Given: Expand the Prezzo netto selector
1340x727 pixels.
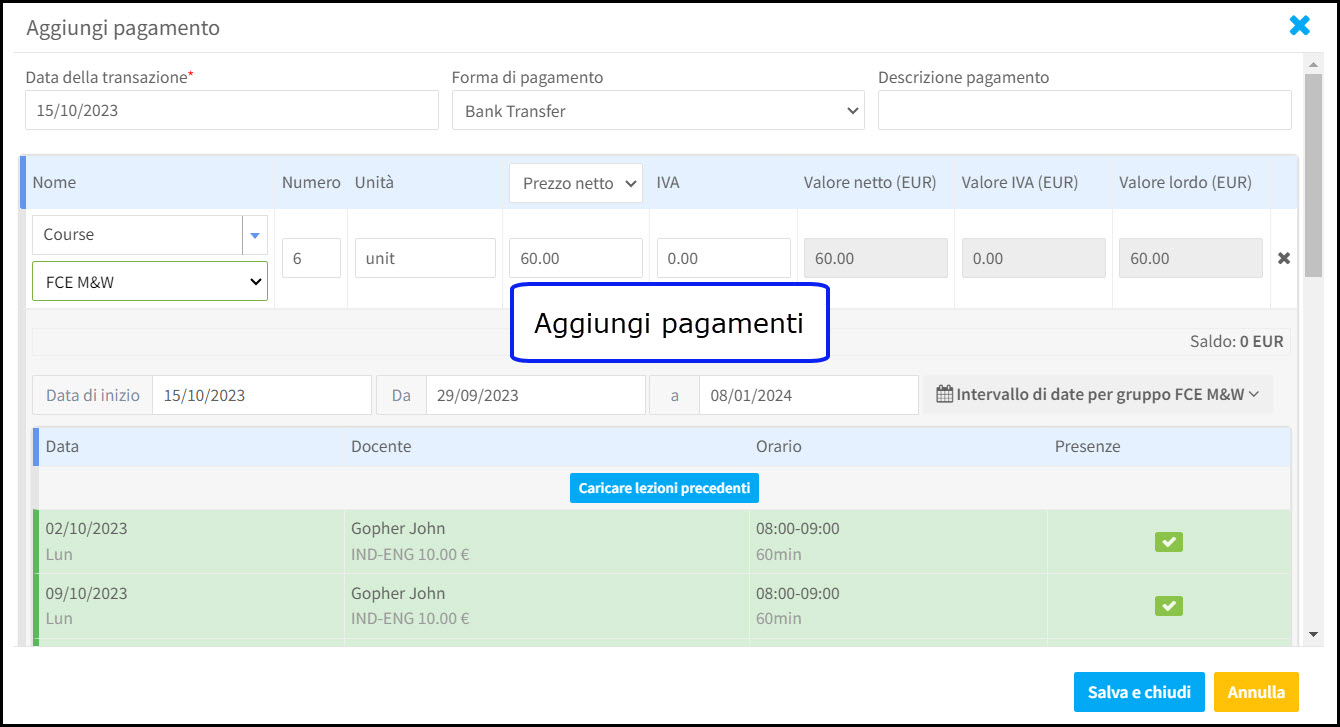Looking at the screenshot, I should (575, 183).
